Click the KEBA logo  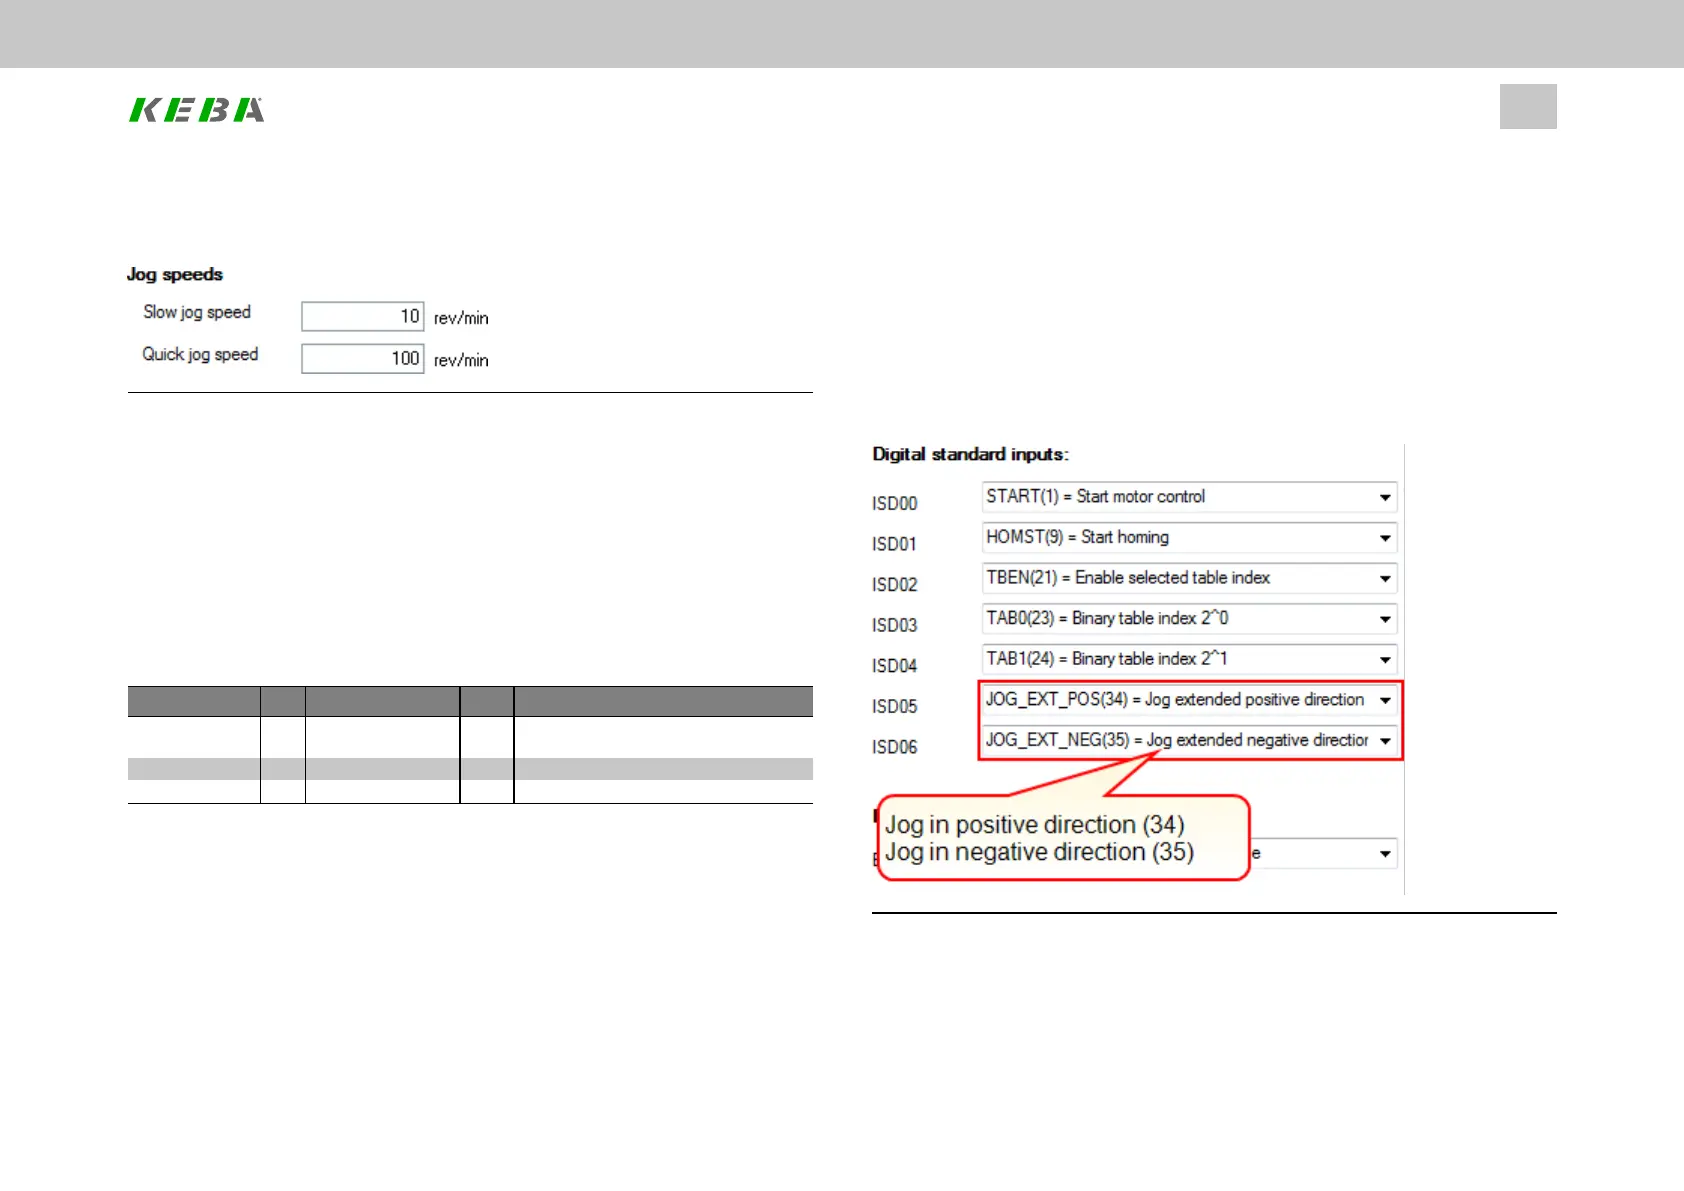click(x=197, y=110)
